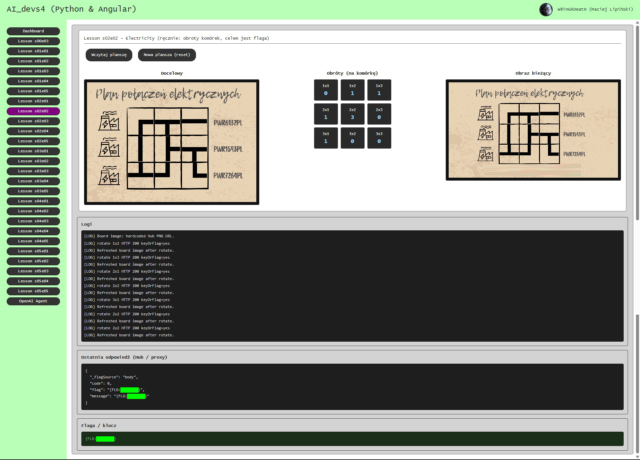Click inside the Logi output panel
This screenshot has width=640, height=460.
(352, 285)
